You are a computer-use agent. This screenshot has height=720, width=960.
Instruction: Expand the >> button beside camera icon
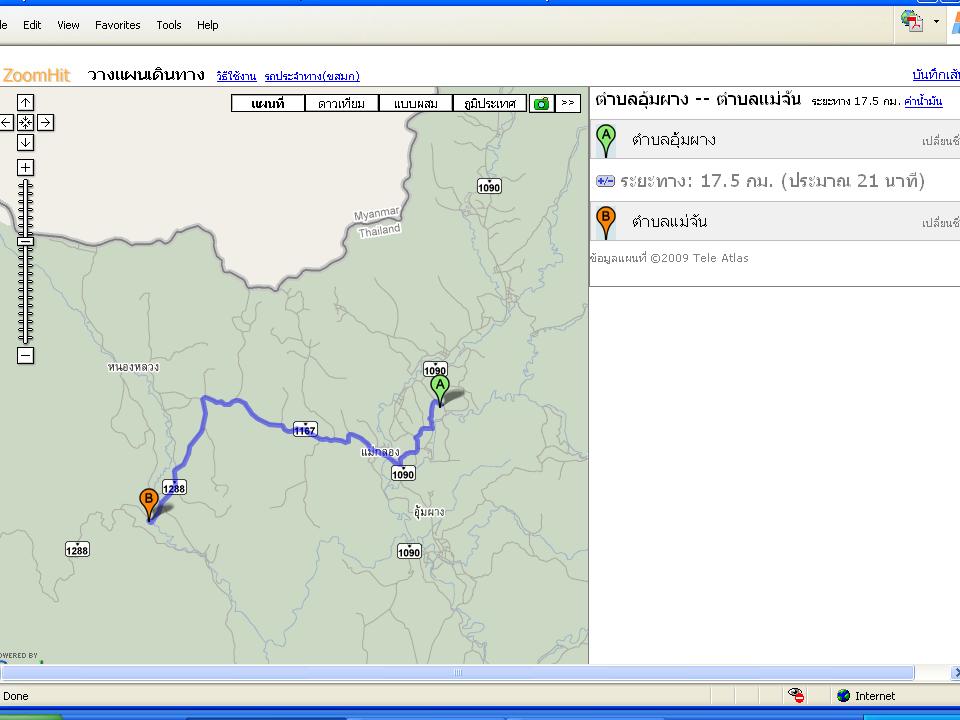568,103
